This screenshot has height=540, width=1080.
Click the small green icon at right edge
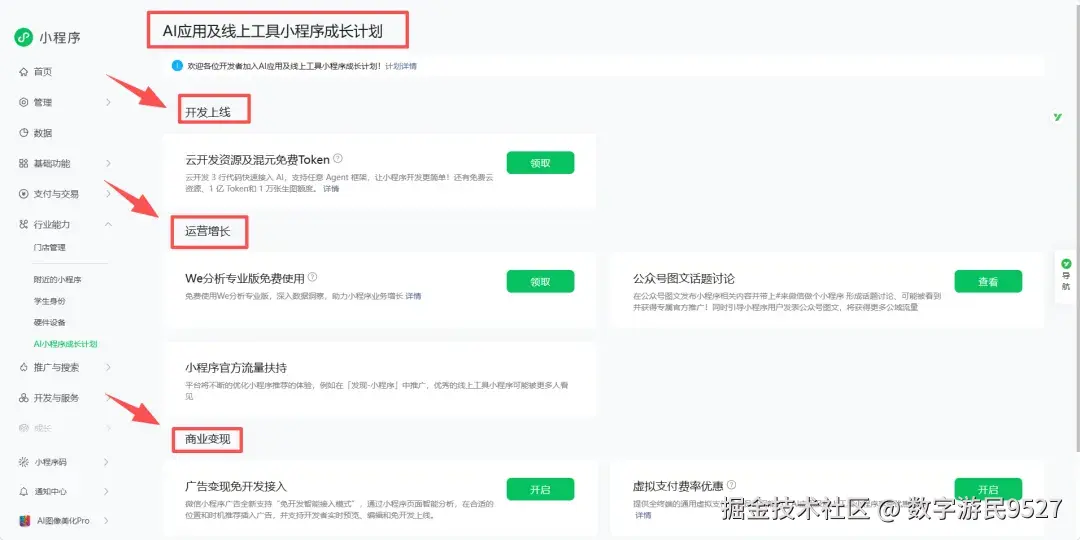click(x=1058, y=117)
